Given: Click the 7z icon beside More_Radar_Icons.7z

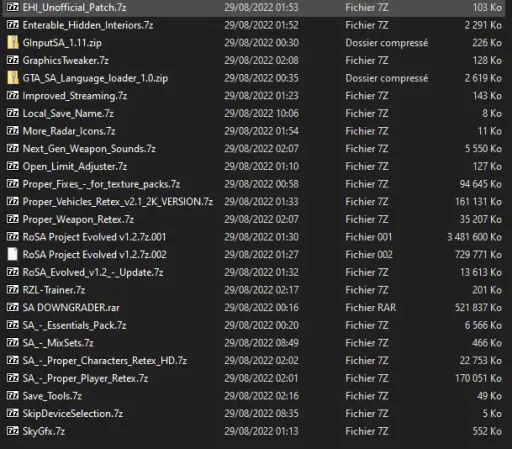Looking at the screenshot, I should click(x=13, y=131).
